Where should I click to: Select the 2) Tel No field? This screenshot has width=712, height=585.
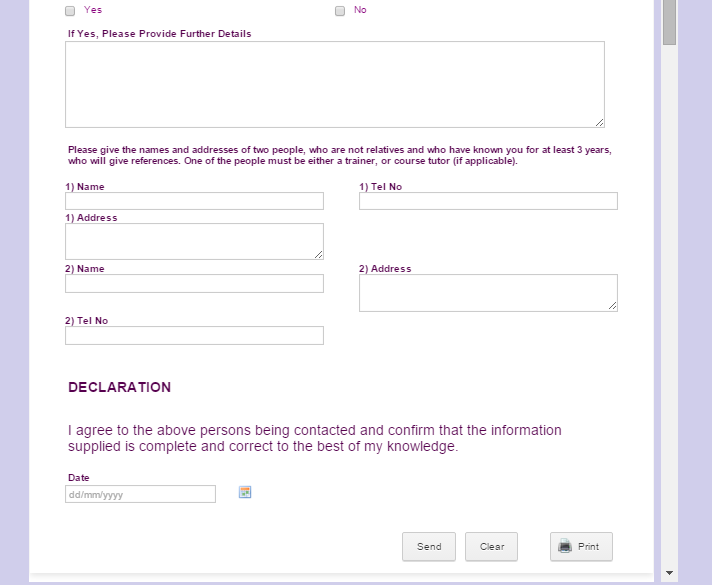click(194, 336)
